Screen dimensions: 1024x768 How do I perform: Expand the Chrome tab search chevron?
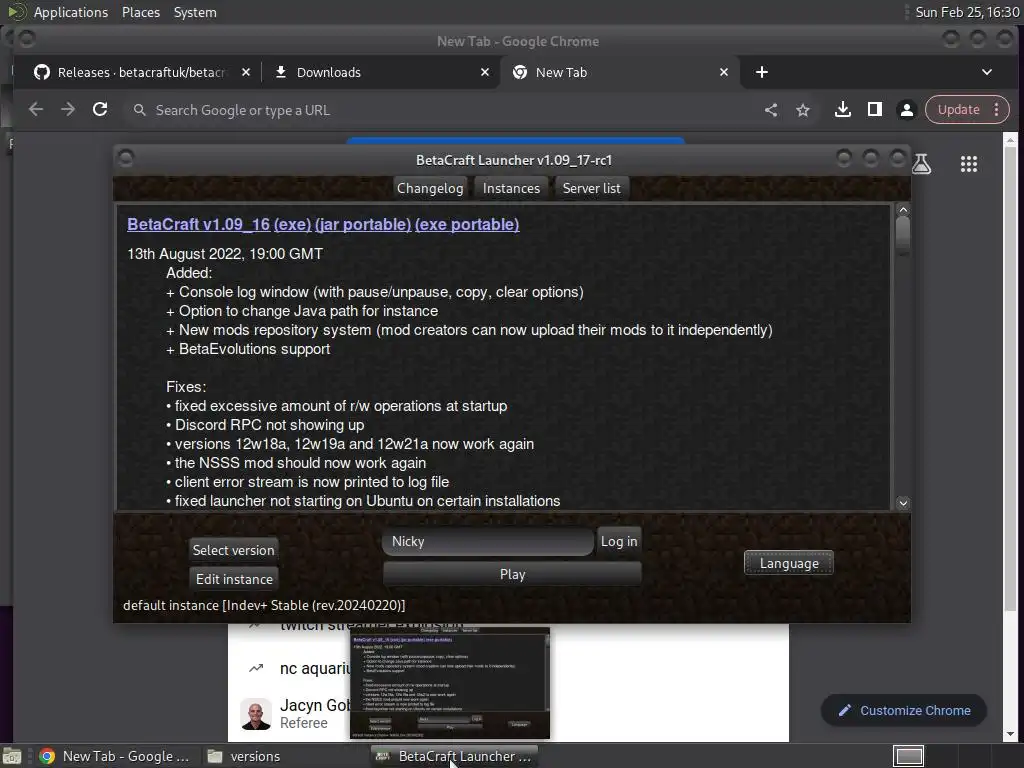click(x=987, y=72)
